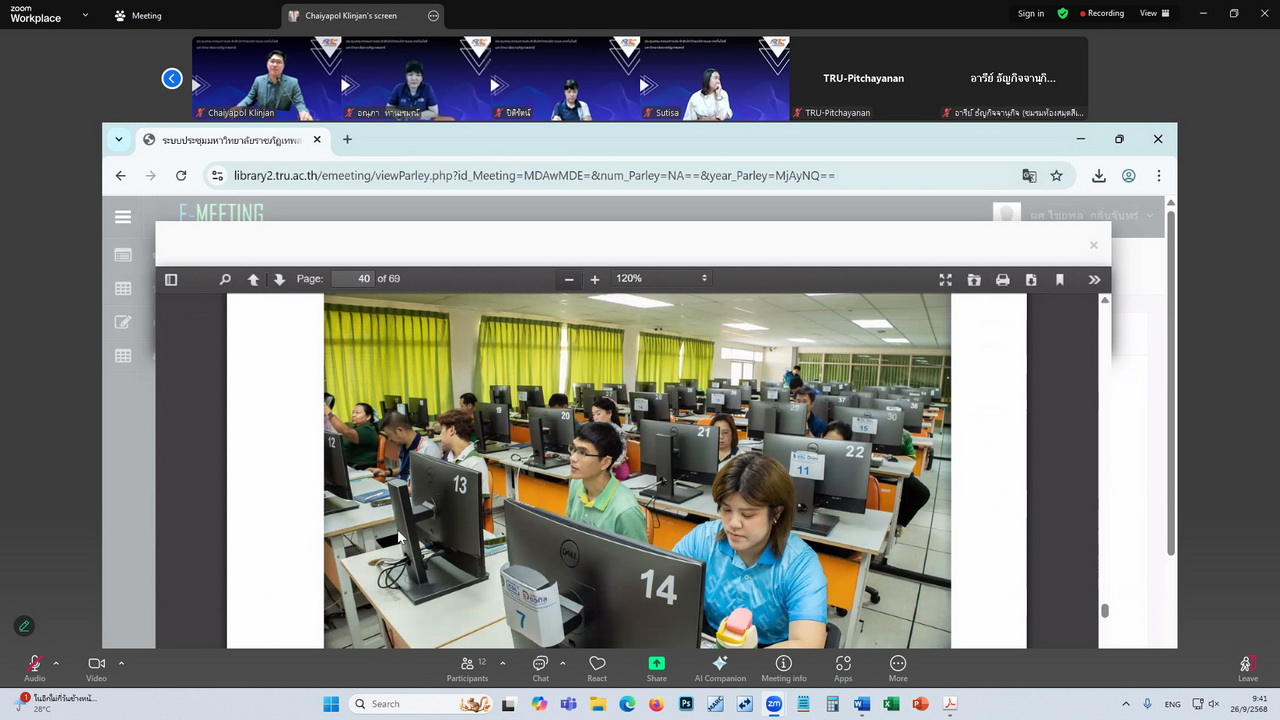Viewport: 1280px width, 720px height.
Task: Bookmark this page with star icon
Action: [1056, 176]
